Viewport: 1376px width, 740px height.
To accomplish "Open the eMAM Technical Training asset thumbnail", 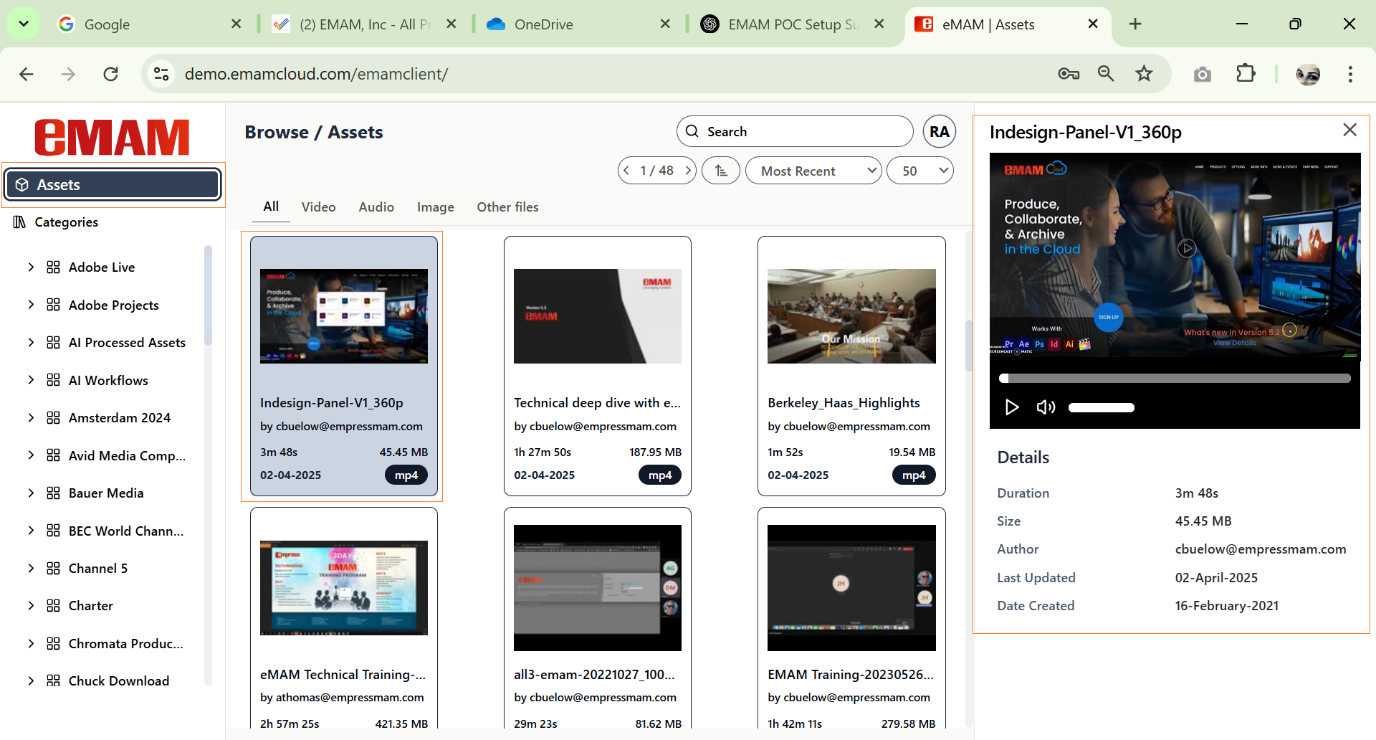I will 344,588.
